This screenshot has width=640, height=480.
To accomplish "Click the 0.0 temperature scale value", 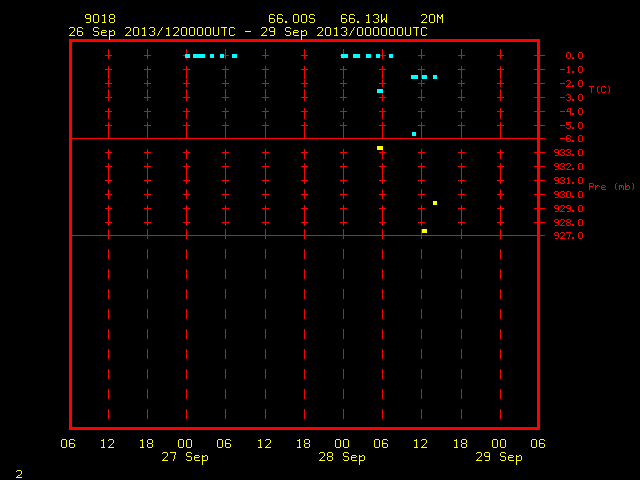I will point(574,56).
